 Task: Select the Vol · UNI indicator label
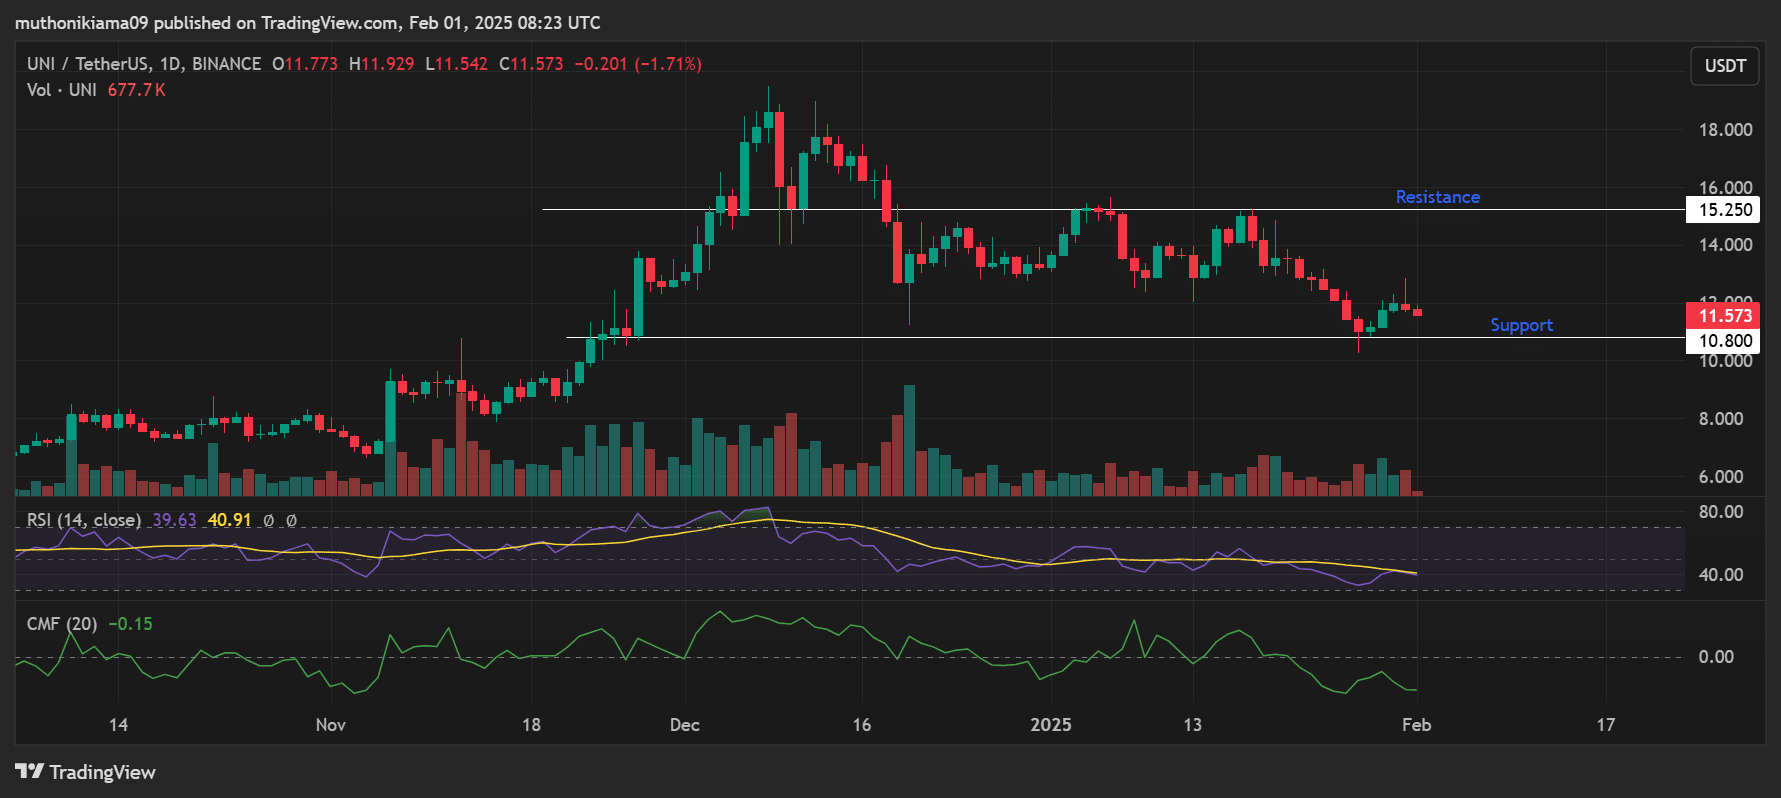point(62,90)
